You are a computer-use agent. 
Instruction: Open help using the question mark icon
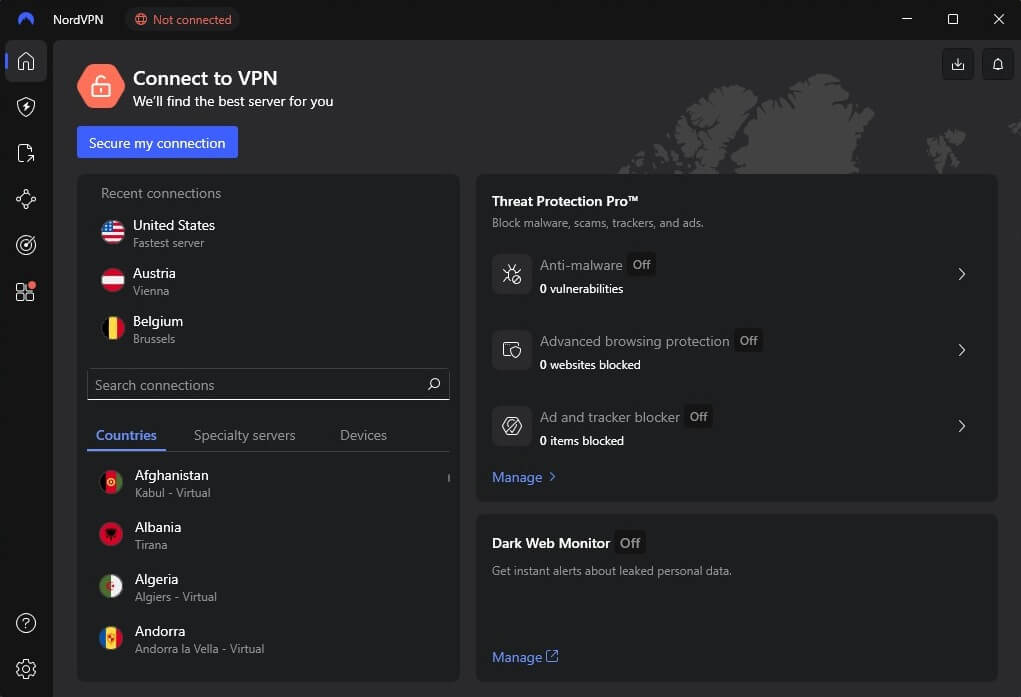point(25,622)
